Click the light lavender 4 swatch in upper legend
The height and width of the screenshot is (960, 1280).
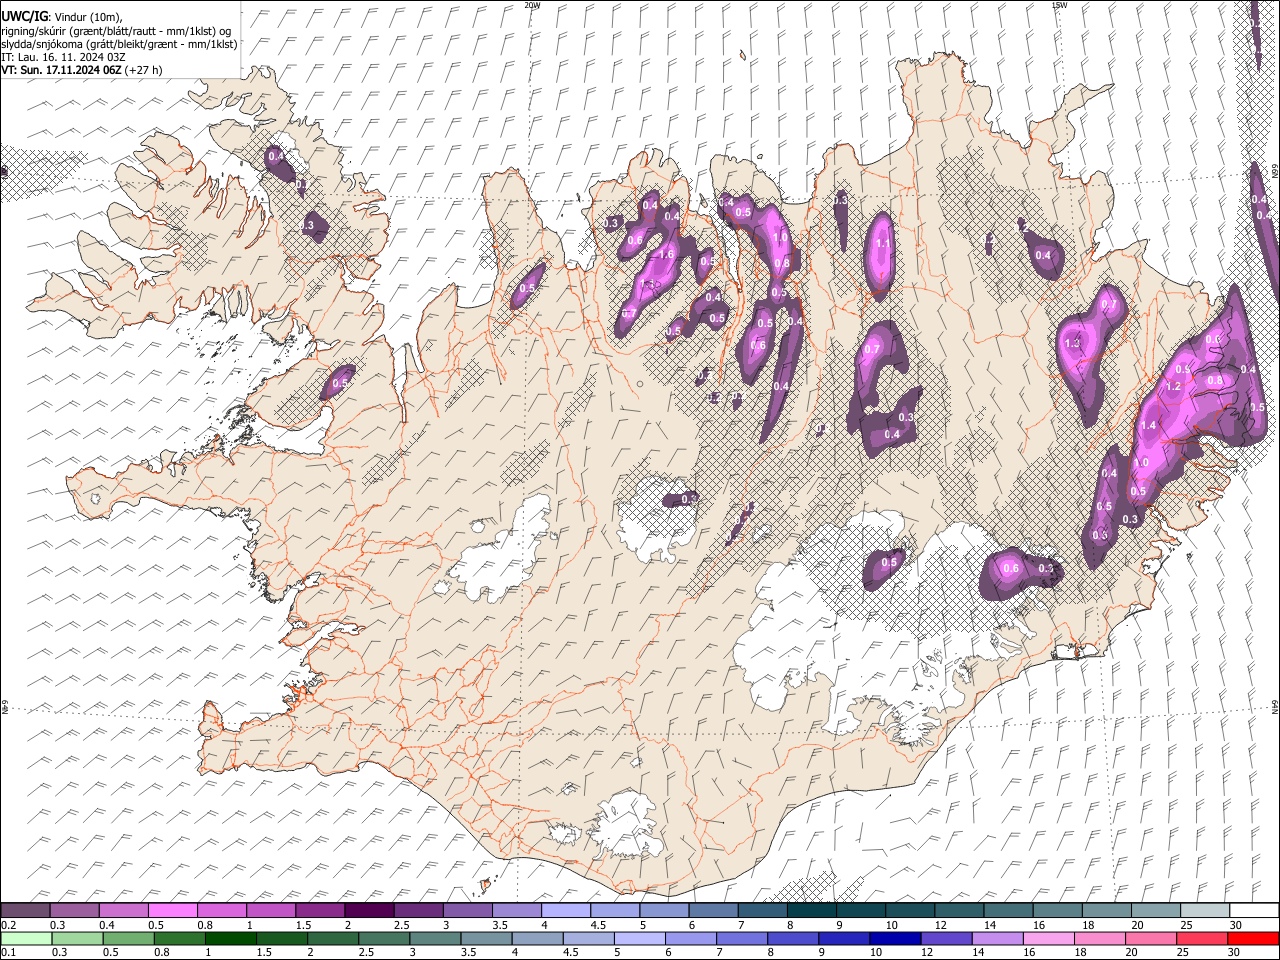coord(565,911)
